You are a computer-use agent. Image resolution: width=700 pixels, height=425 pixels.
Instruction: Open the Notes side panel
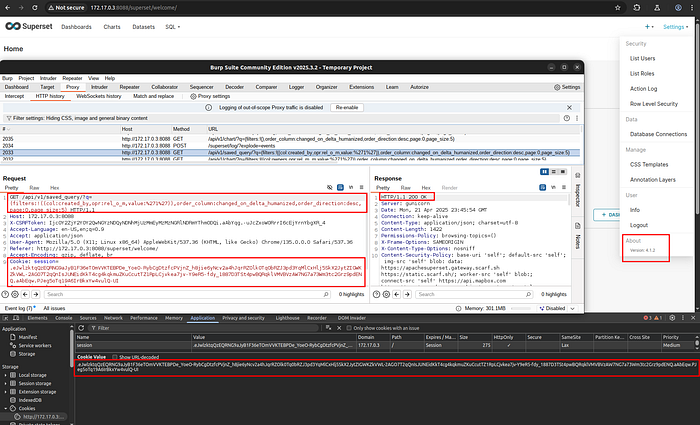pos(577,236)
